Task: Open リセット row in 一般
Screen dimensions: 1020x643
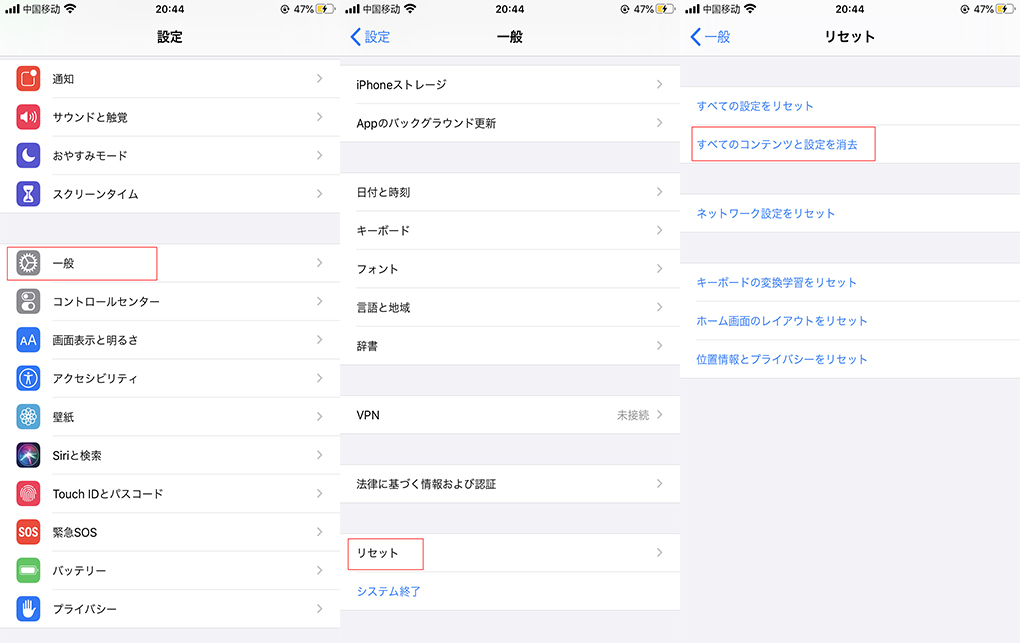Action: [510, 553]
